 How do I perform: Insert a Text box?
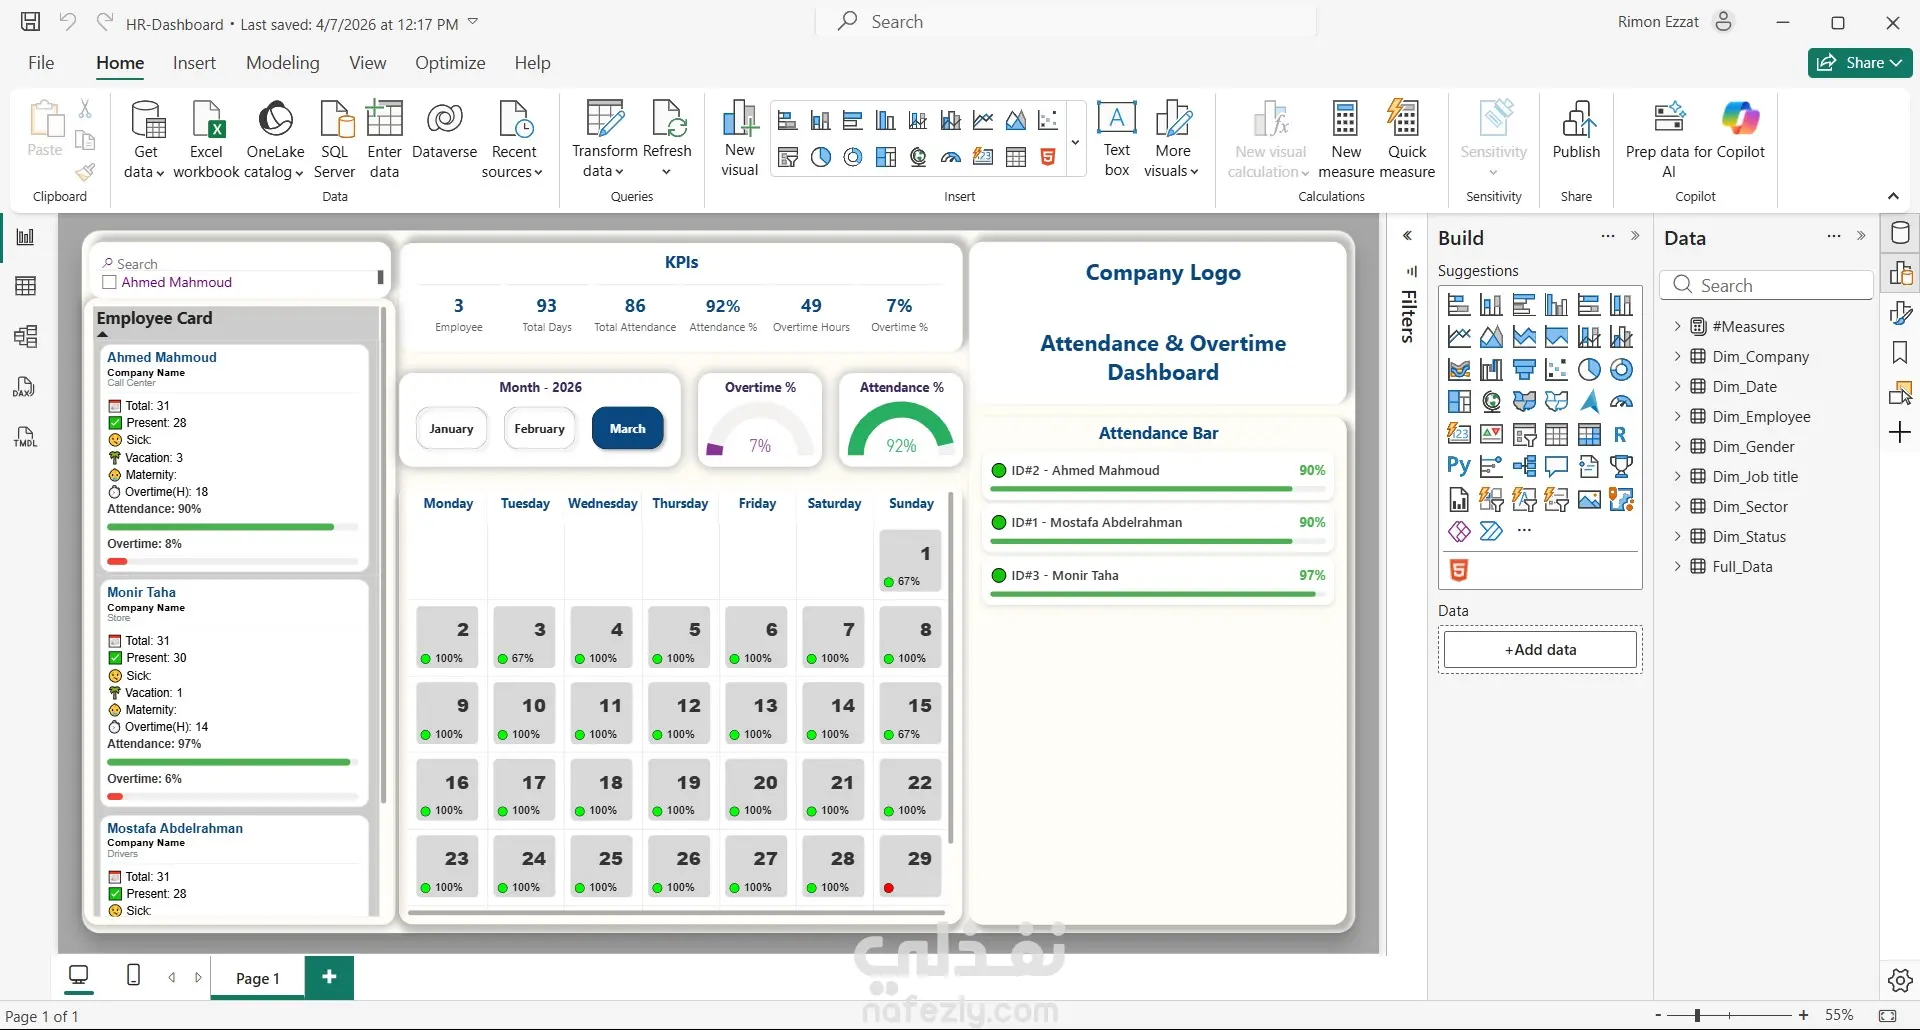(x=1117, y=139)
